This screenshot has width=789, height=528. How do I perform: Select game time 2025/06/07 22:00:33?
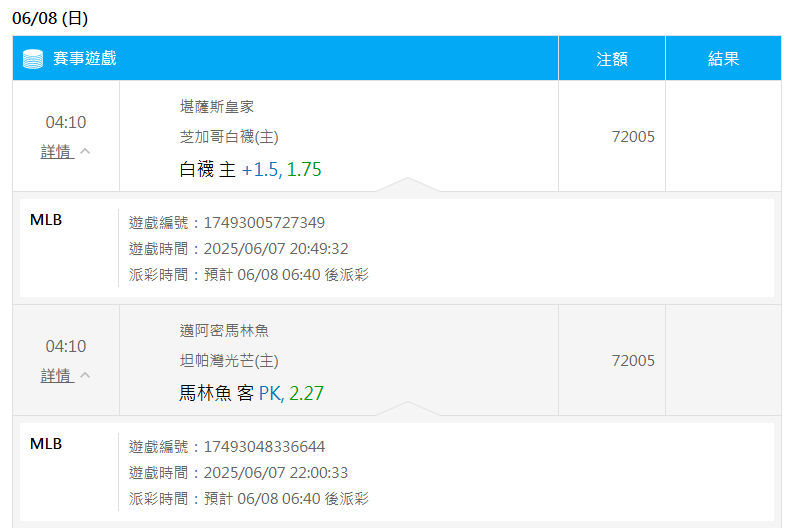(x=276, y=473)
